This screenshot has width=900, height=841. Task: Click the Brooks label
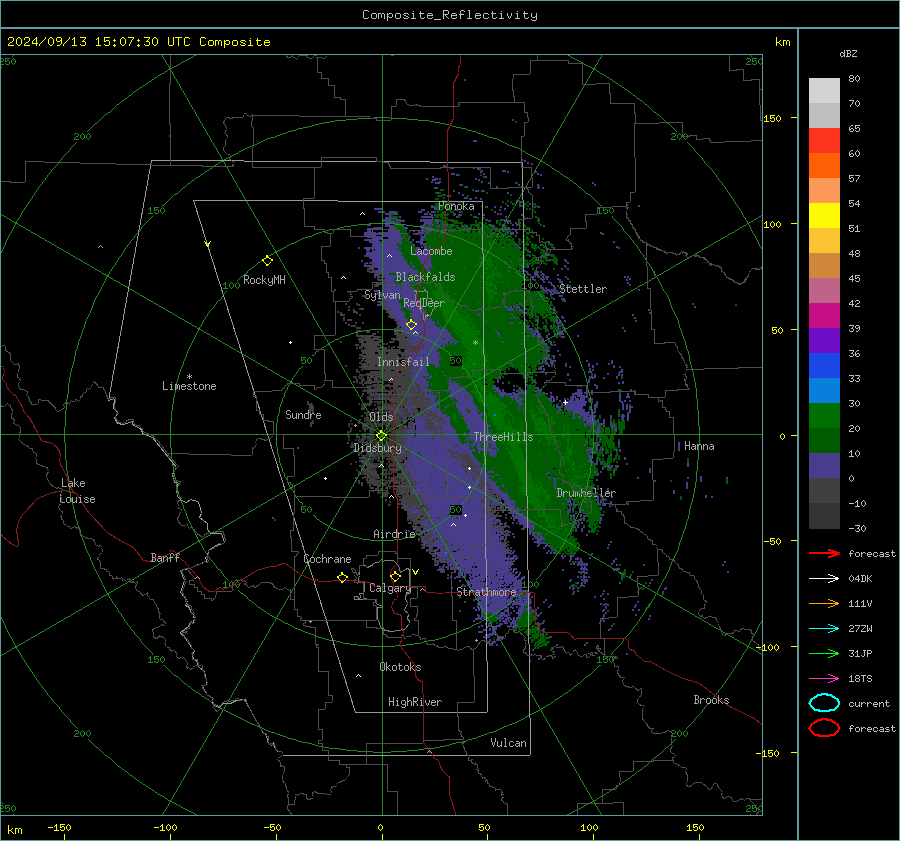click(x=711, y=700)
